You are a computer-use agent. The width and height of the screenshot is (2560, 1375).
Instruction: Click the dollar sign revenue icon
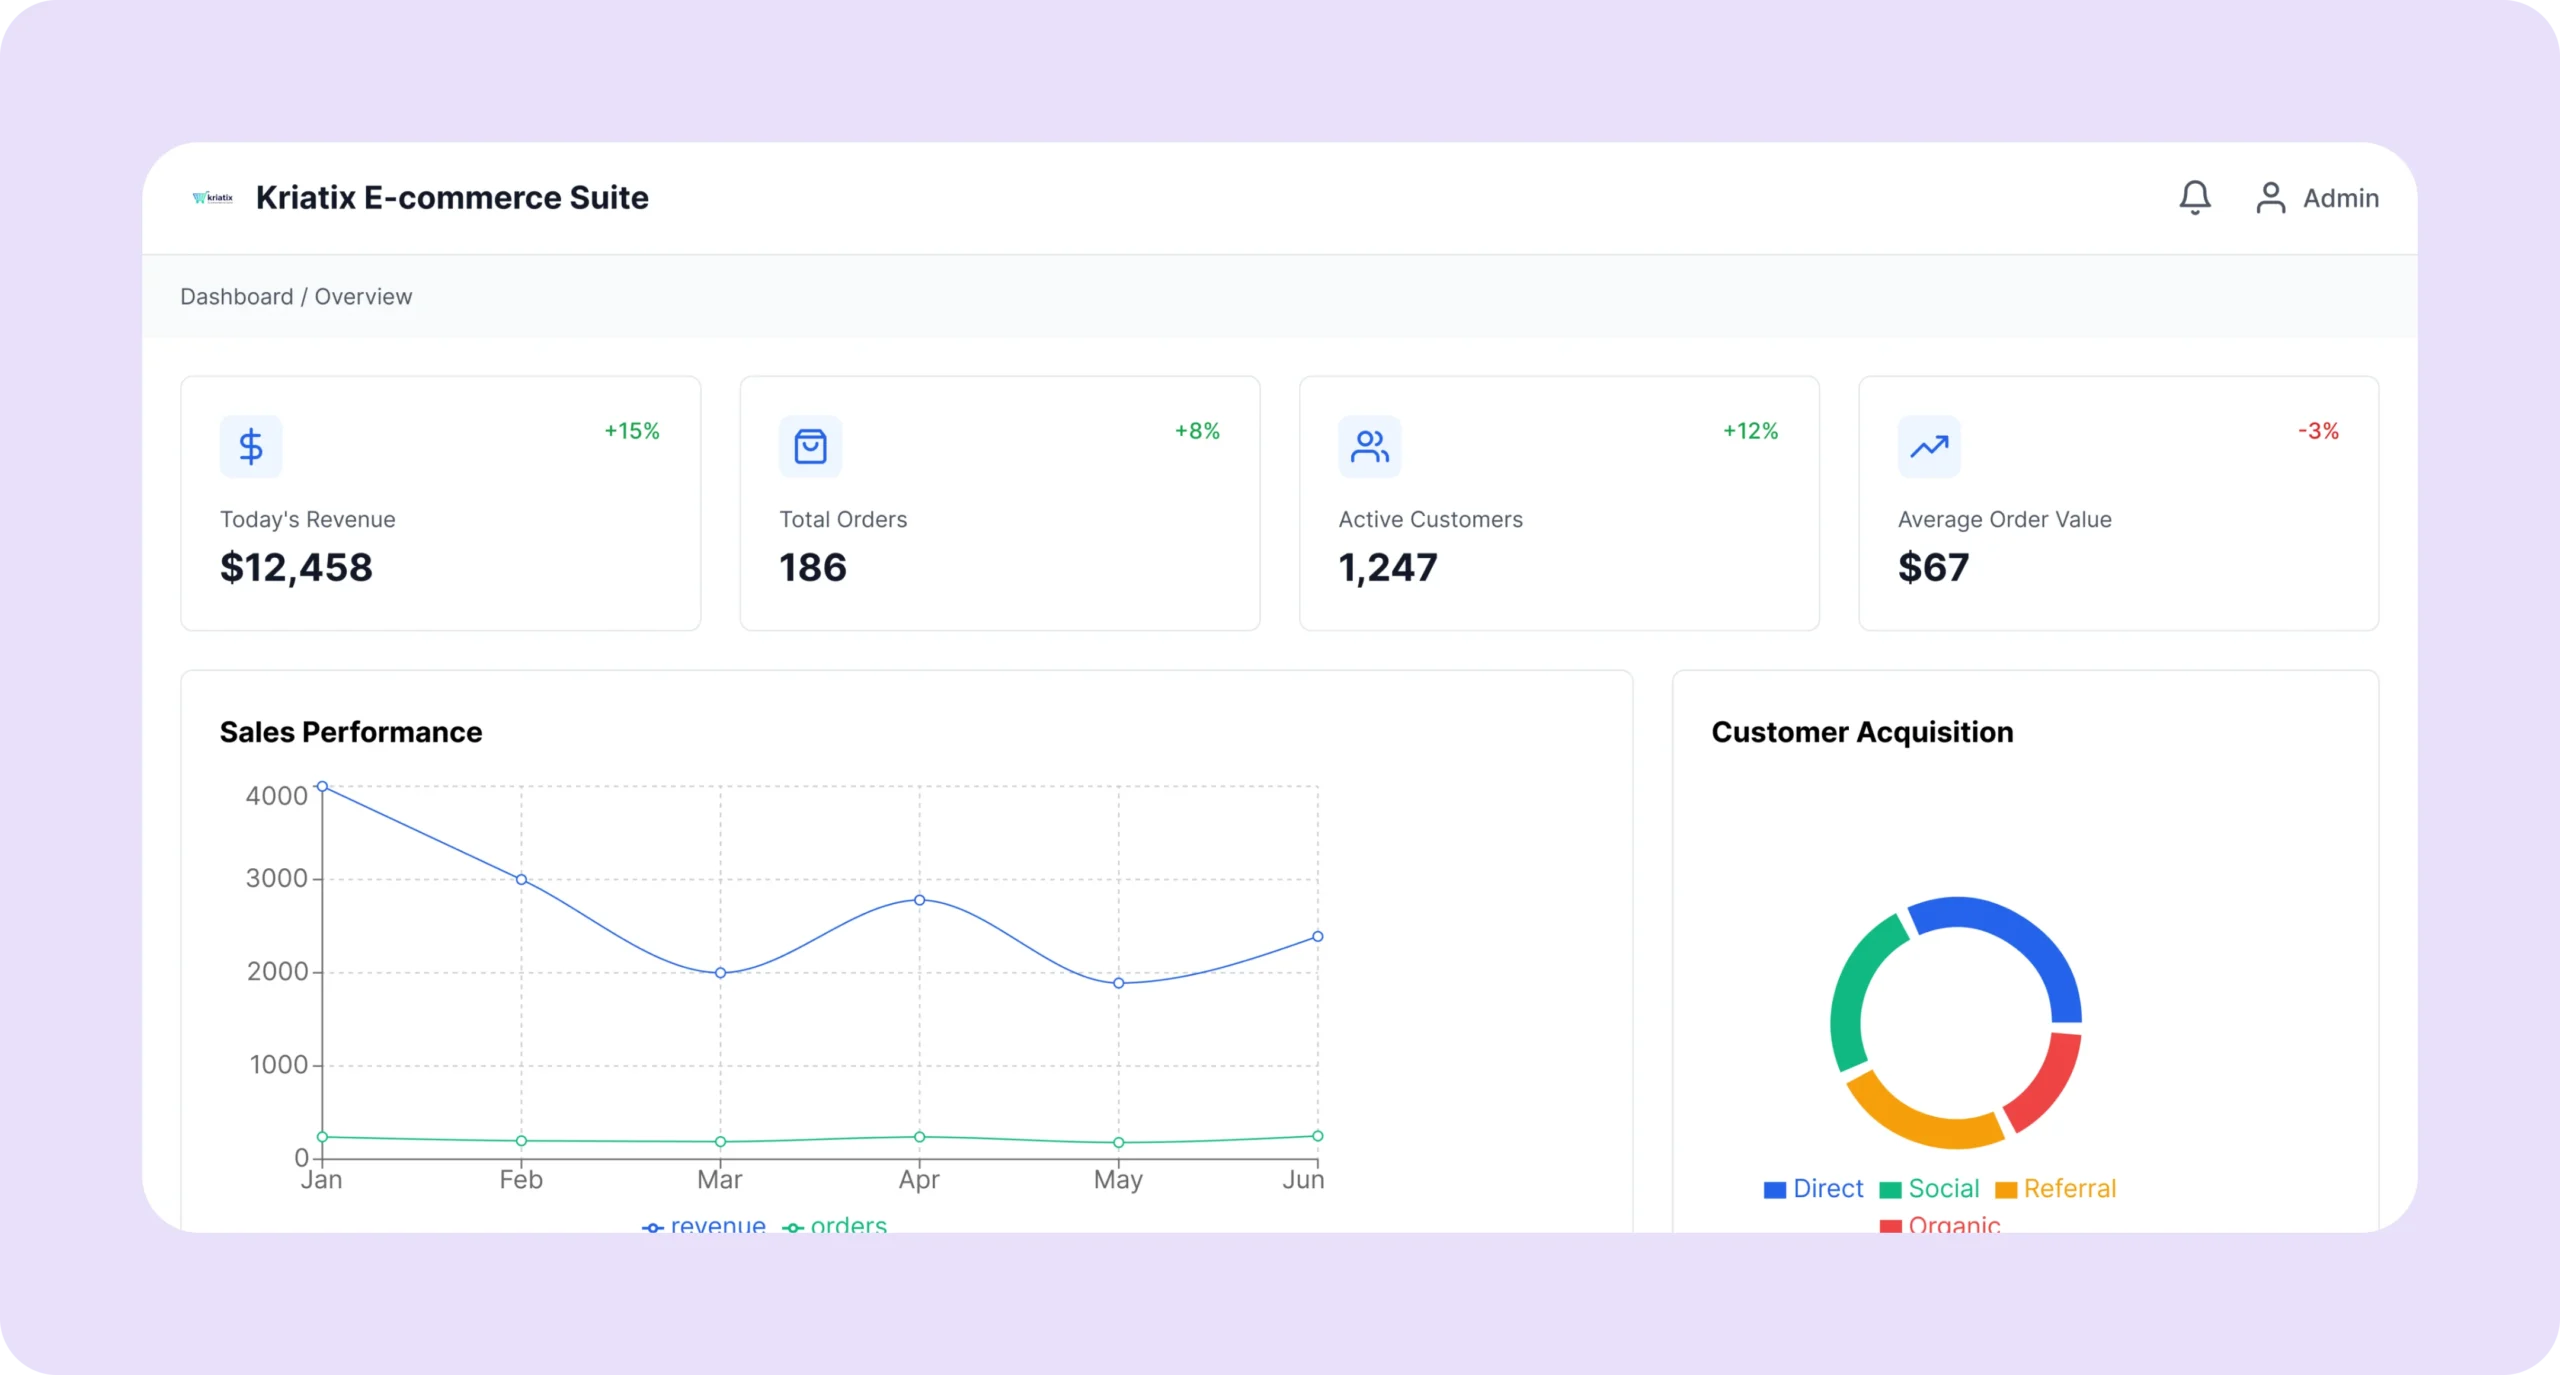[251, 446]
